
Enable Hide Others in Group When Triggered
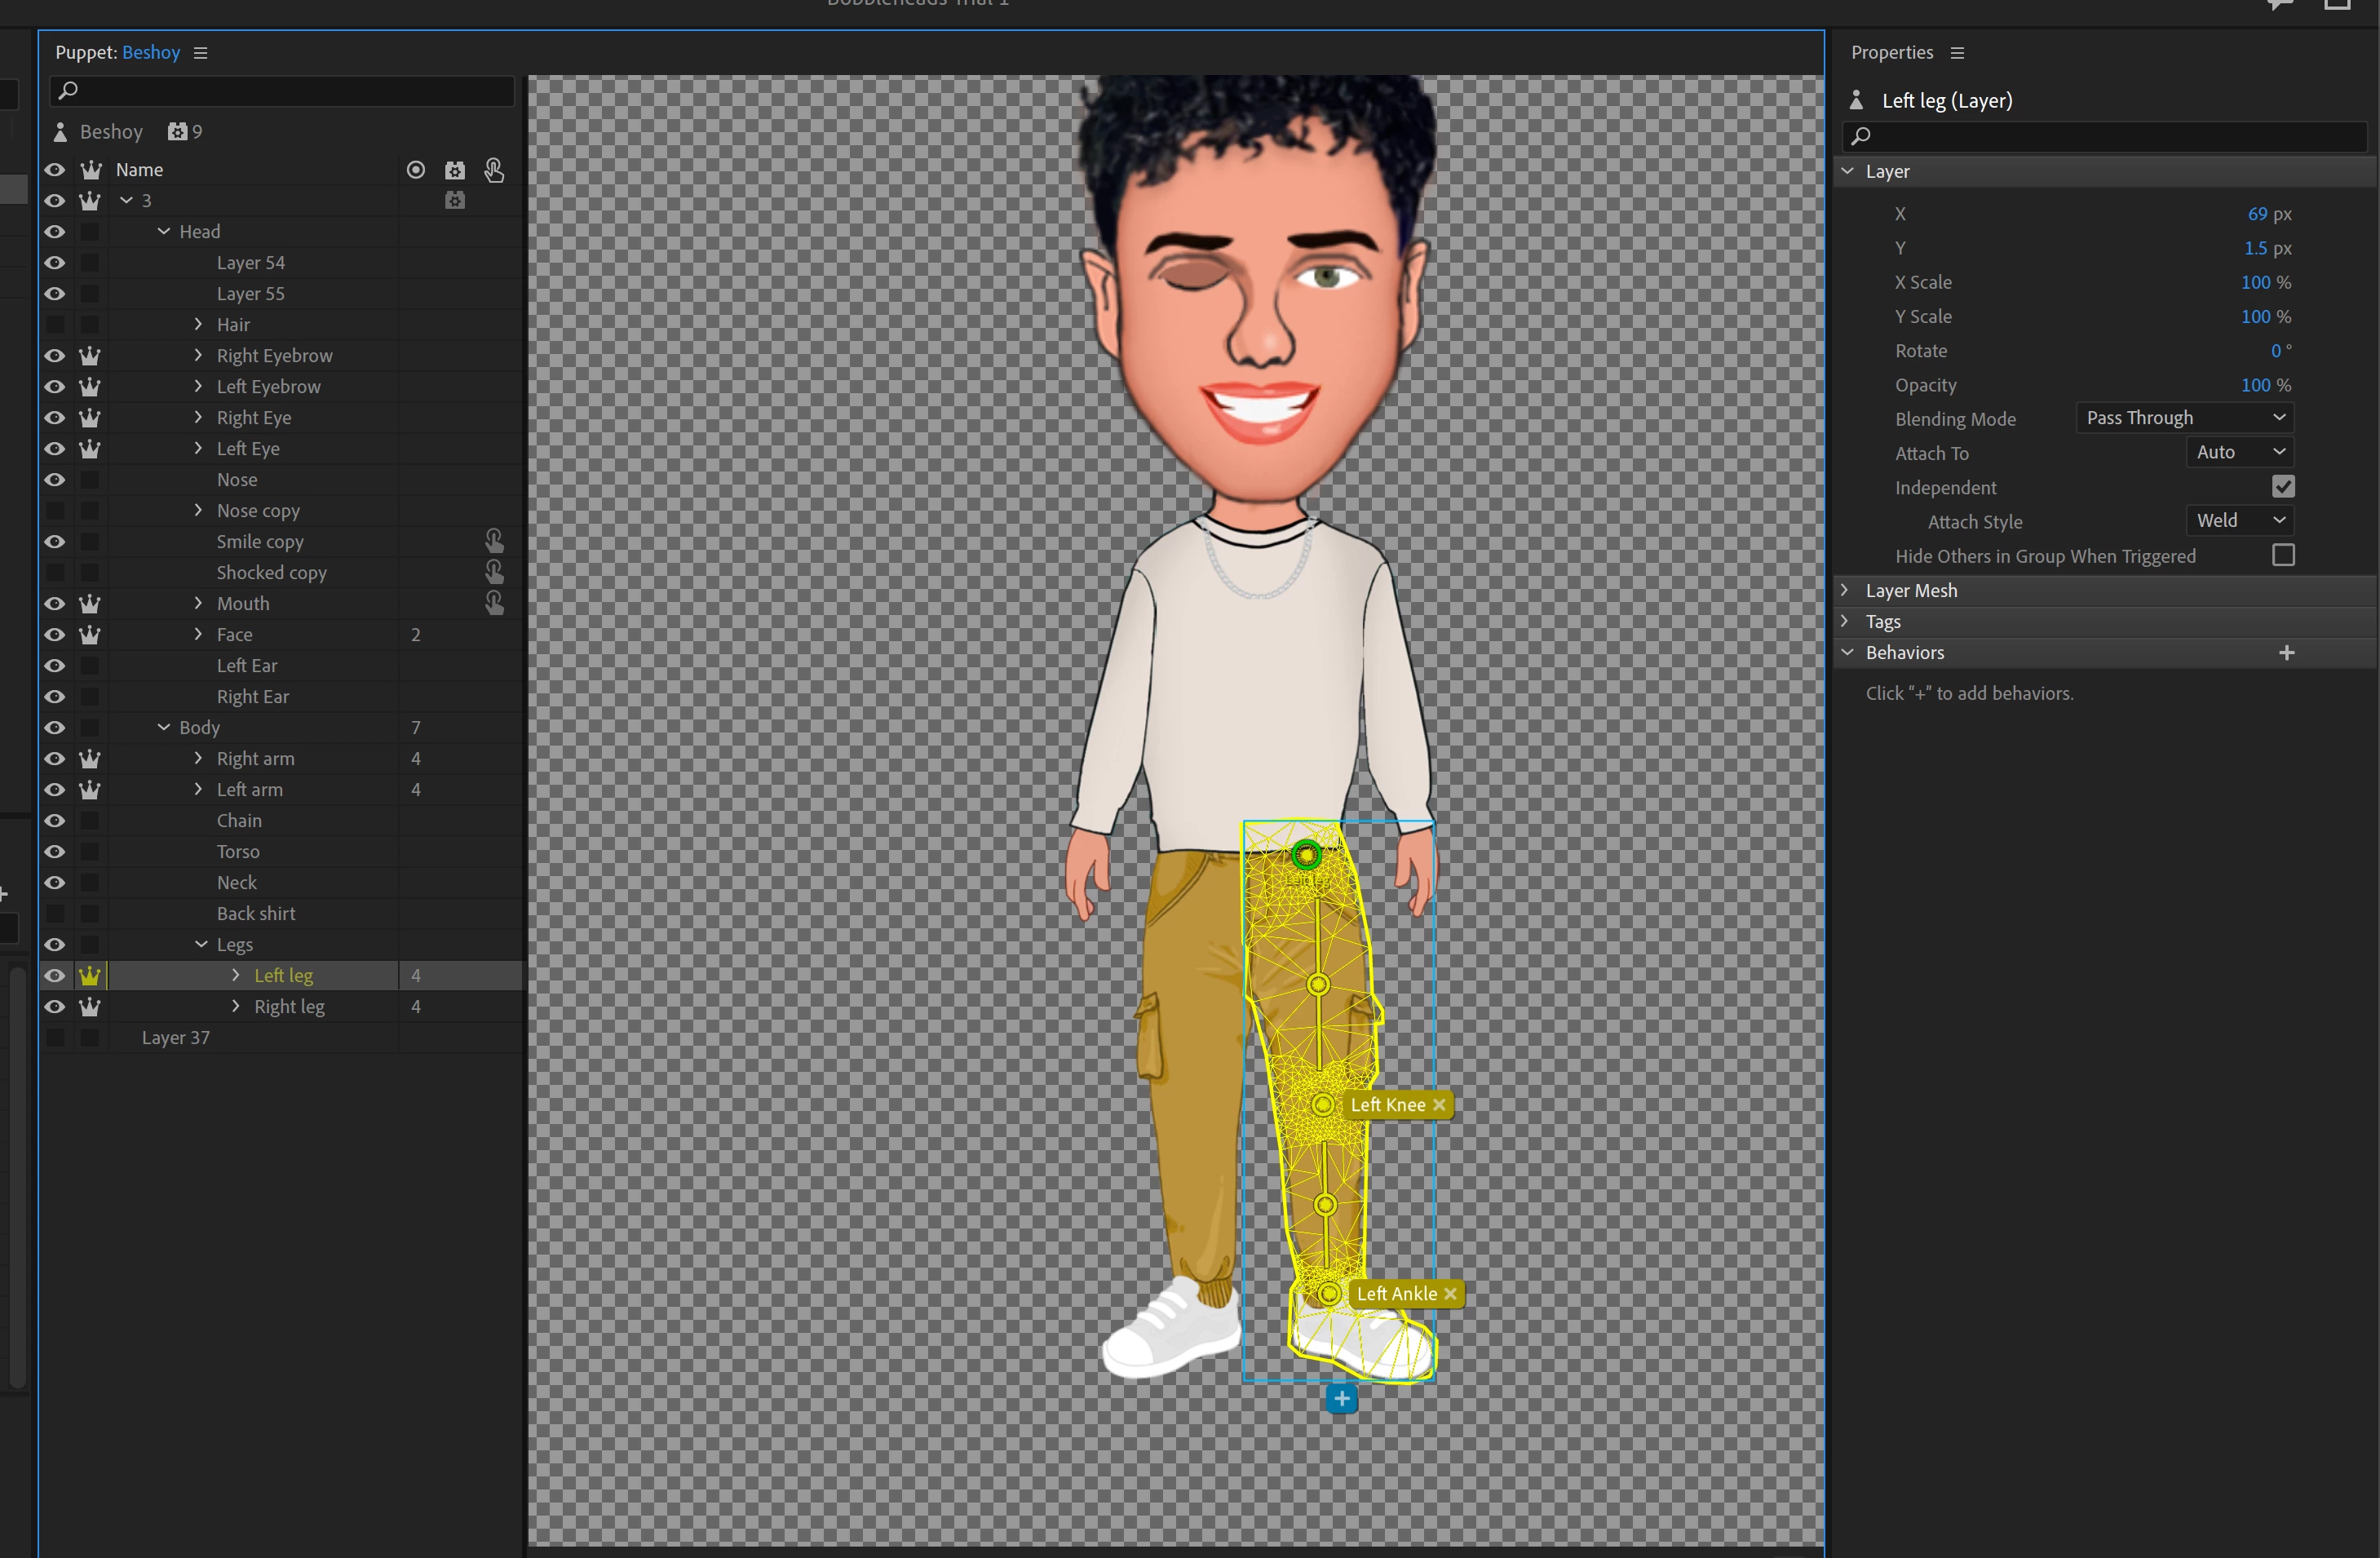coord(2283,555)
